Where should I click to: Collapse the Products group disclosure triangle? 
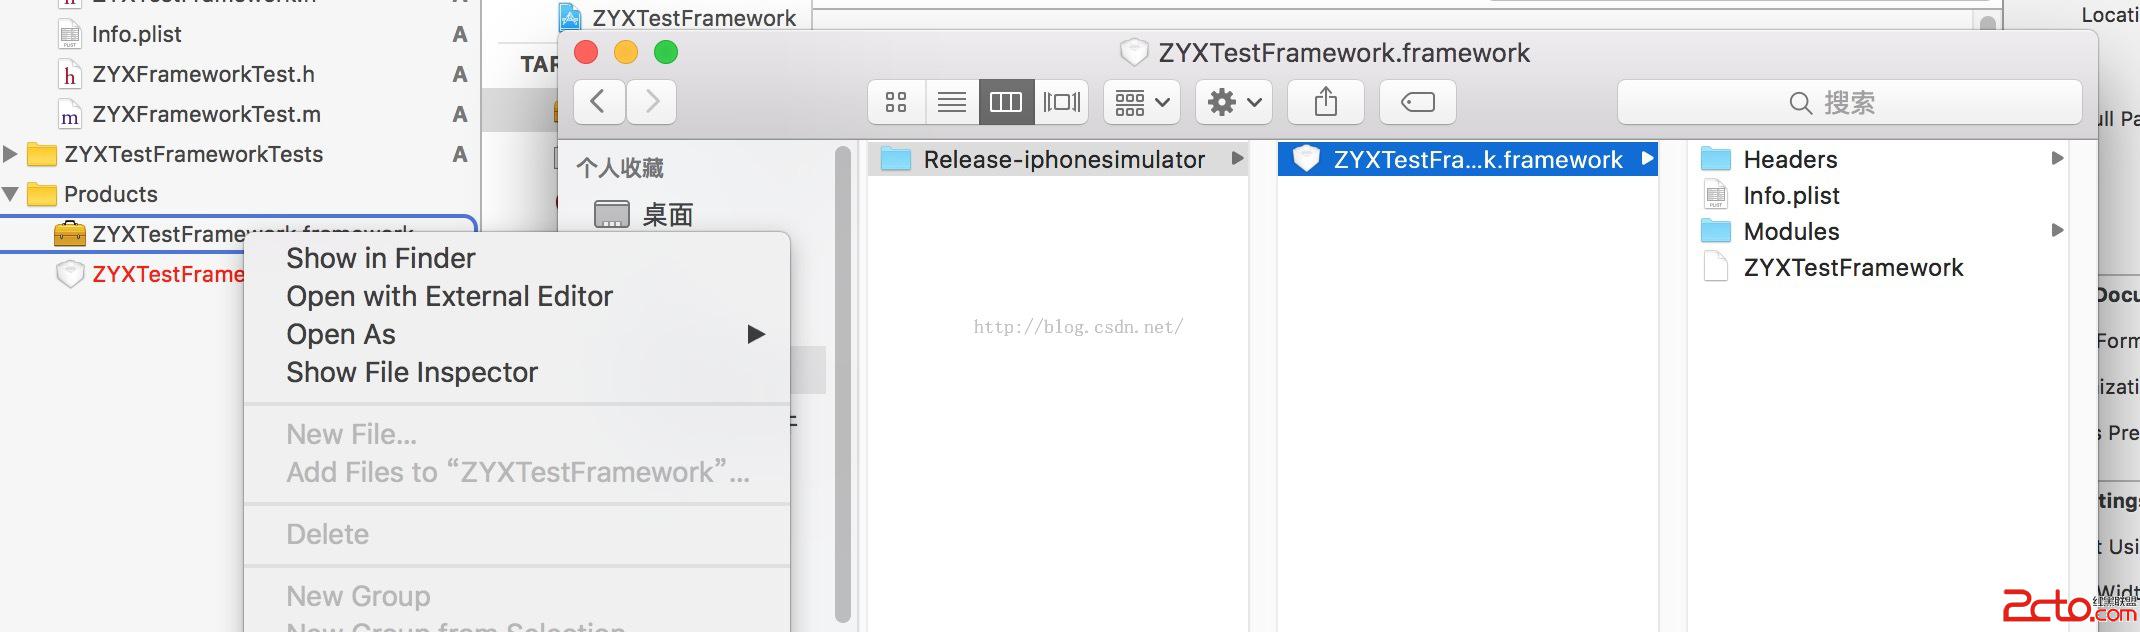[11, 194]
